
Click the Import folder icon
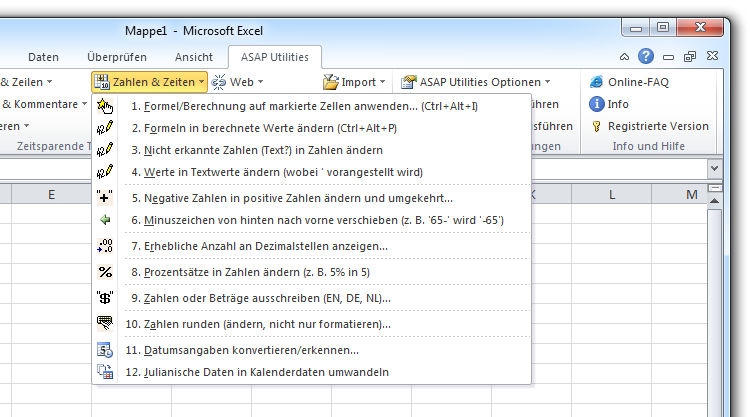click(x=331, y=82)
